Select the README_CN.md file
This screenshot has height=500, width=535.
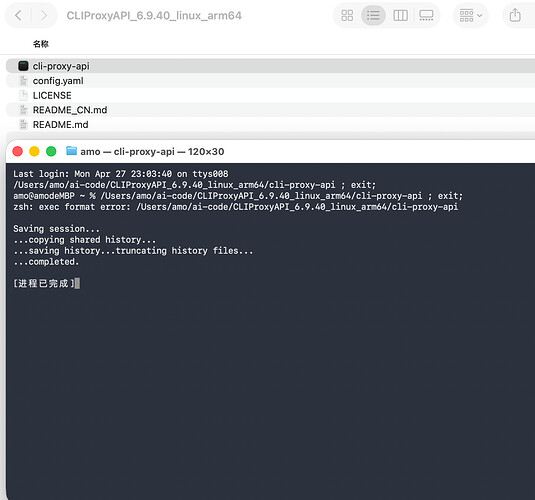[x=270, y=110]
